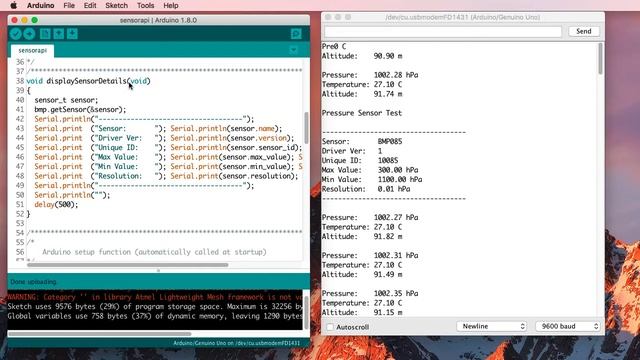The height and width of the screenshot is (360, 640).
Task: Open the Sketch menu
Action: [116, 5]
